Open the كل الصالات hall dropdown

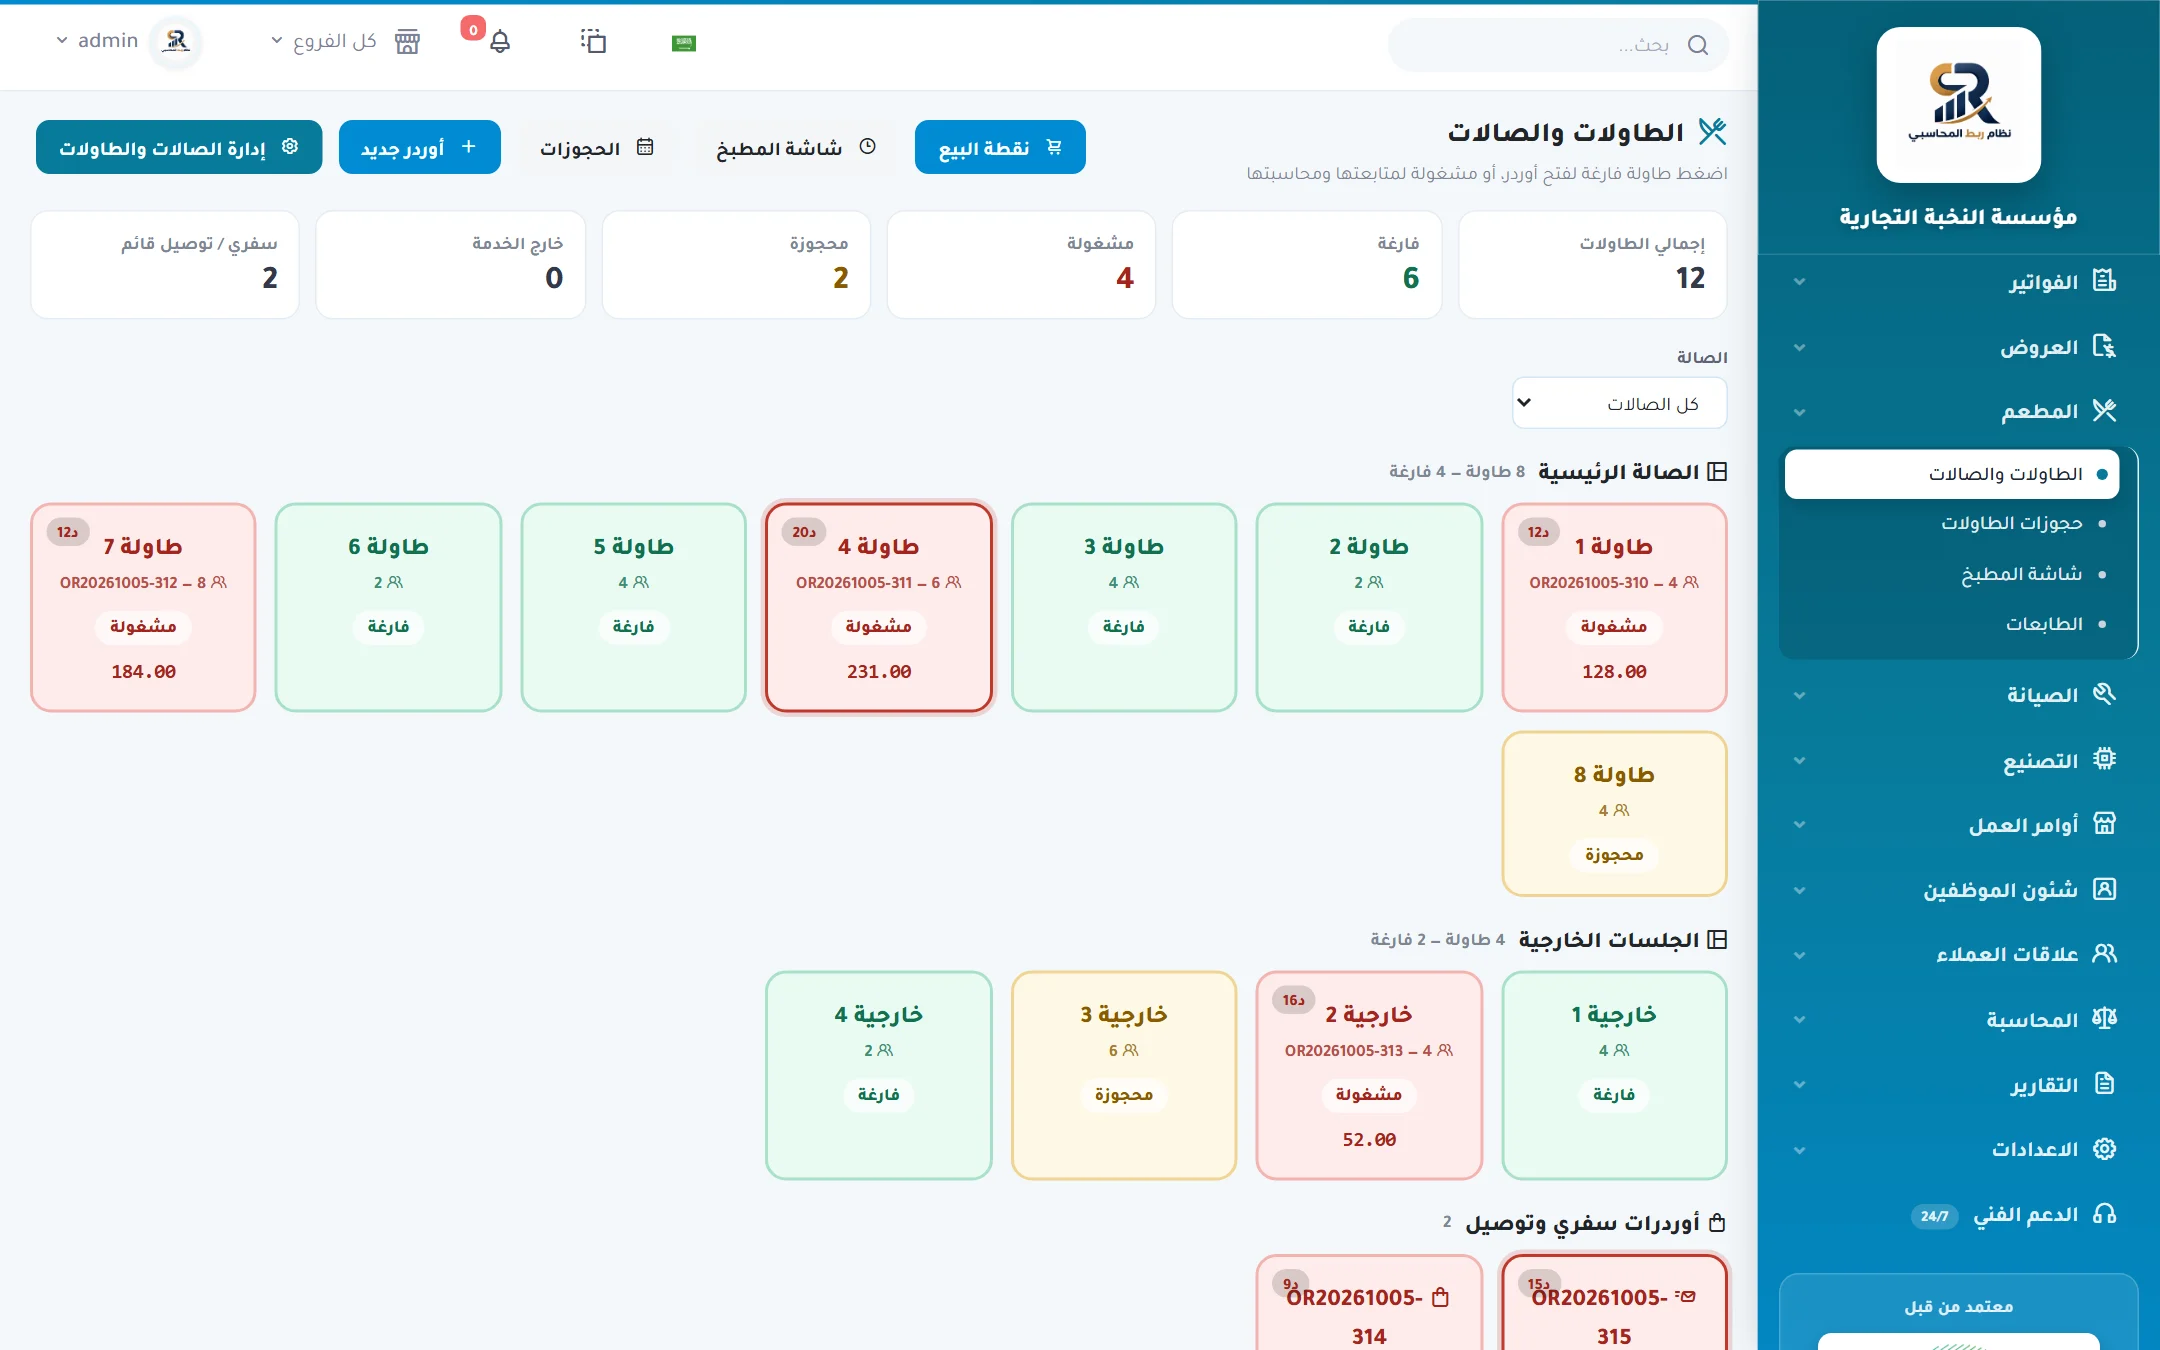click(1619, 403)
